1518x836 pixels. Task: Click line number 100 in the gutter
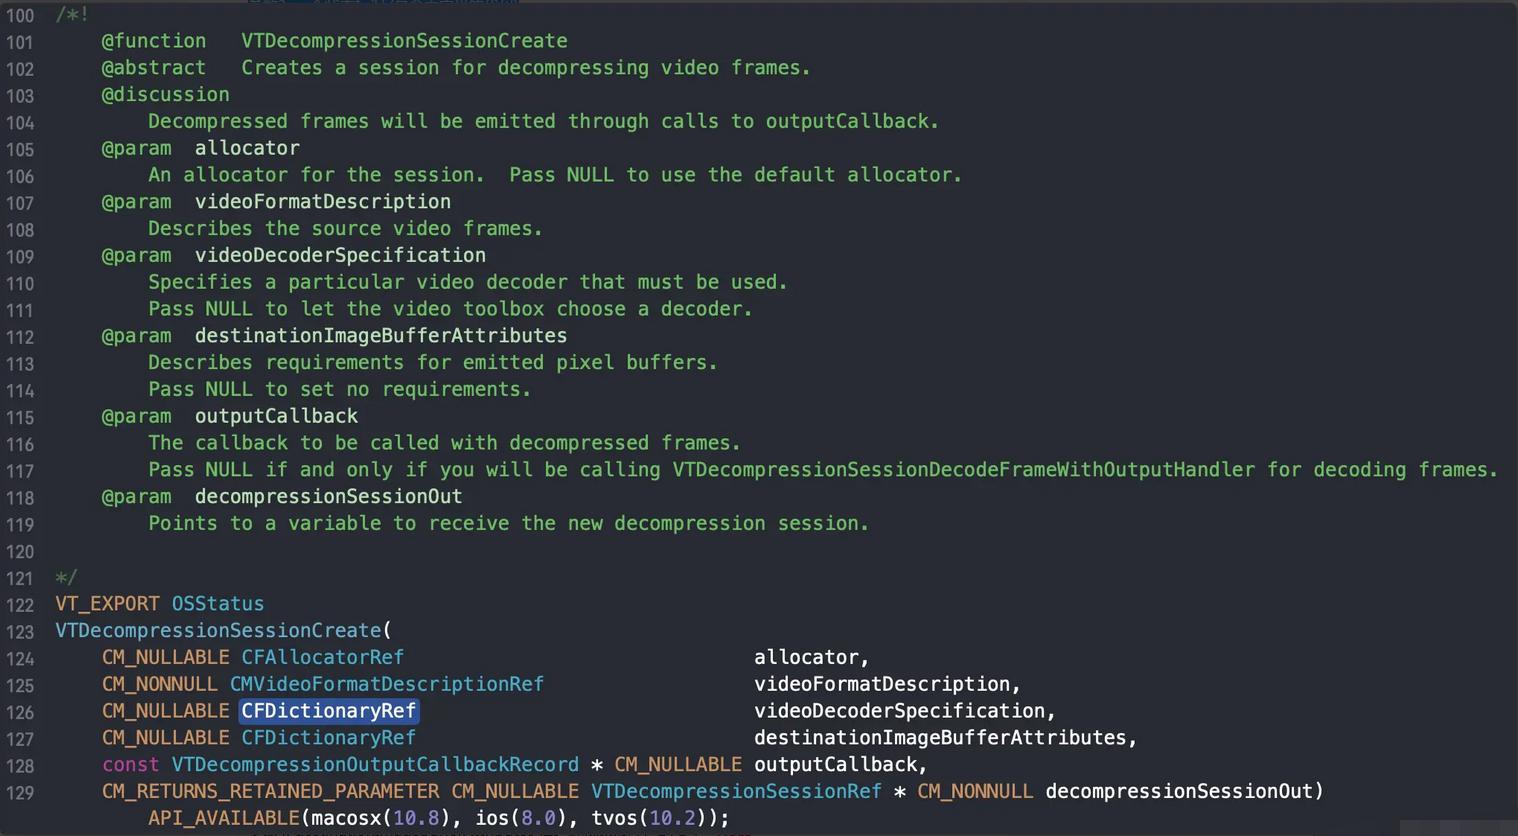pyautogui.click(x=20, y=16)
